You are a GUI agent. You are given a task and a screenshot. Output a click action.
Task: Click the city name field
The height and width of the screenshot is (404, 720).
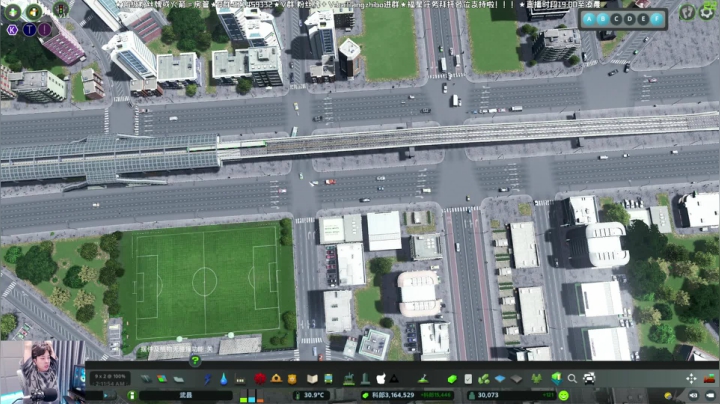(186, 395)
